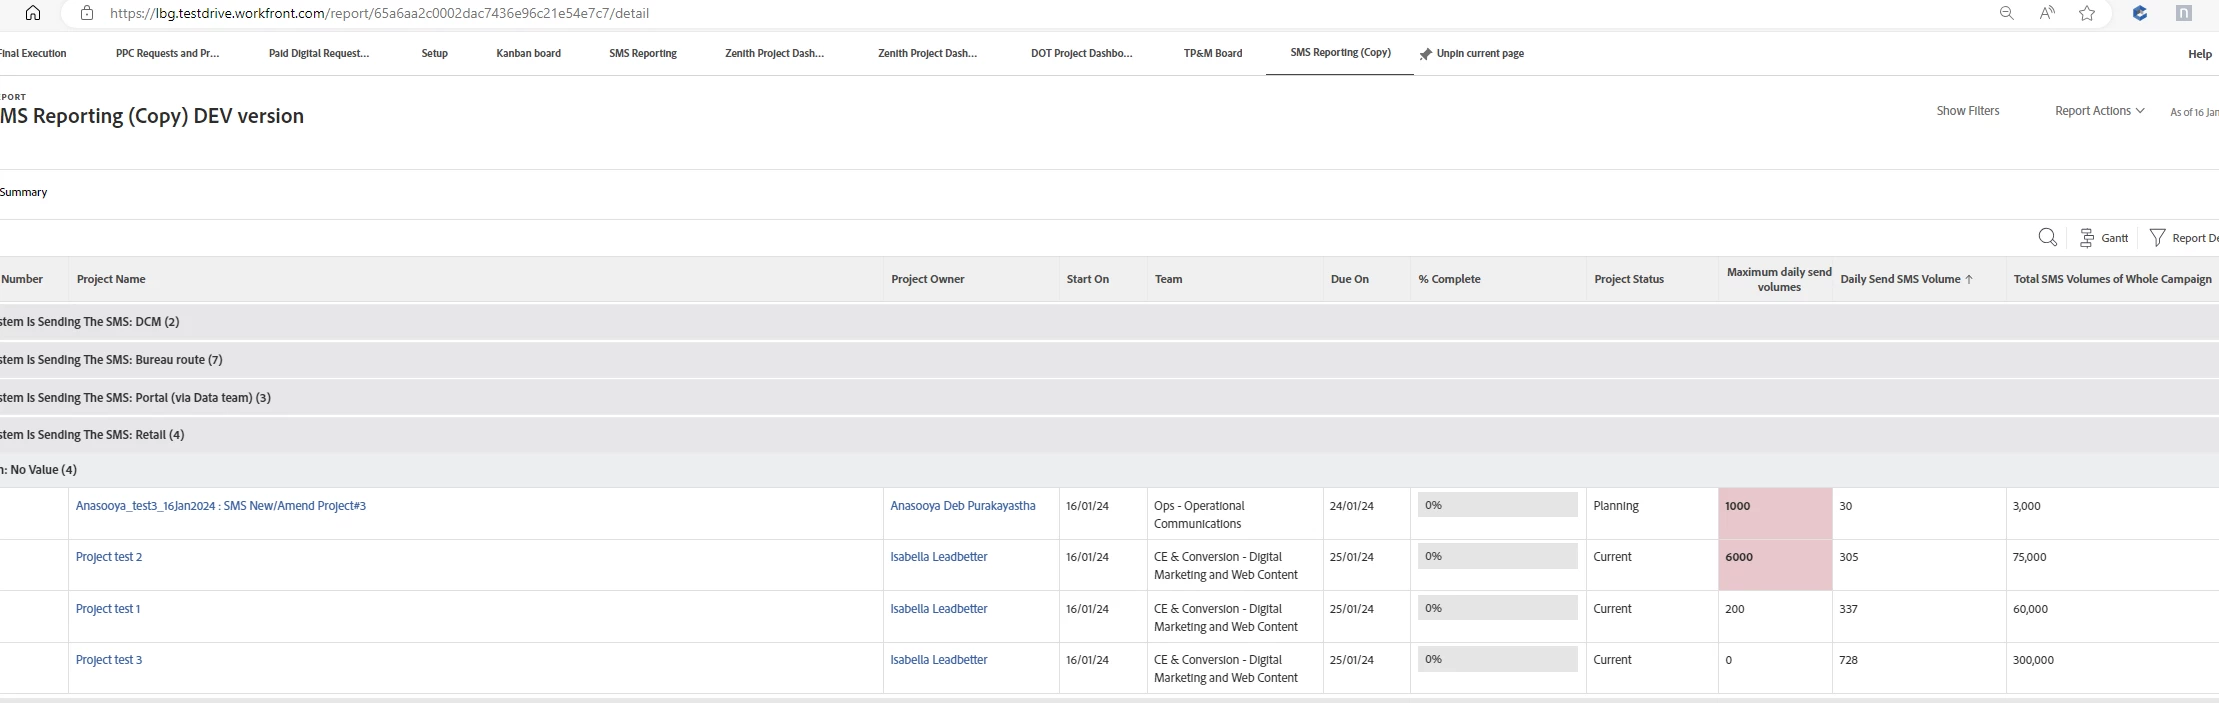This screenshot has height=703, width=2219.
Task: View site information lock icon
Action: click(x=87, y=13)
